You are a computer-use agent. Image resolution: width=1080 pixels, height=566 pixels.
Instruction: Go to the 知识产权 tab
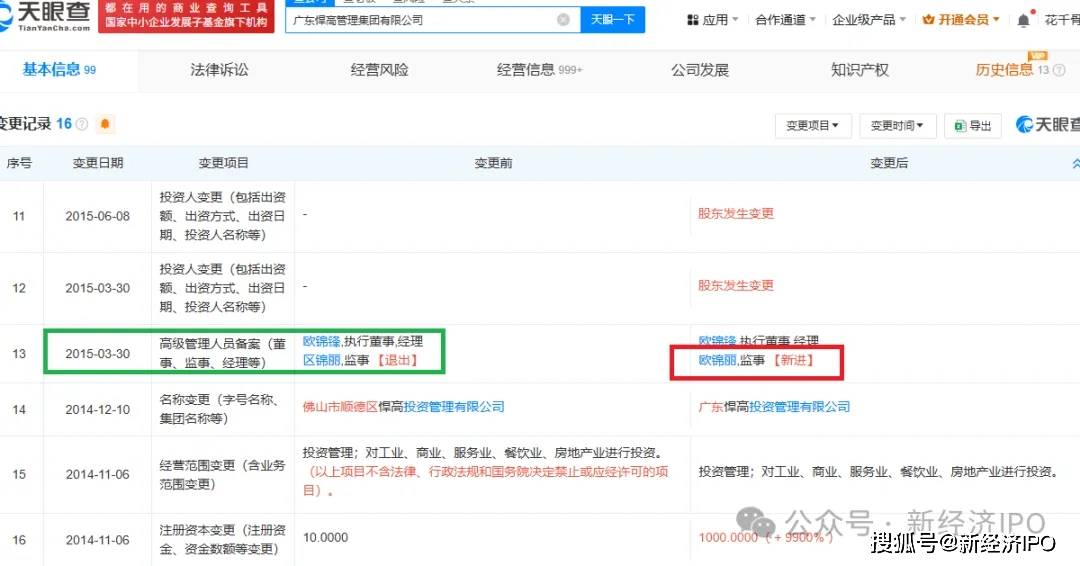[860, 70]
